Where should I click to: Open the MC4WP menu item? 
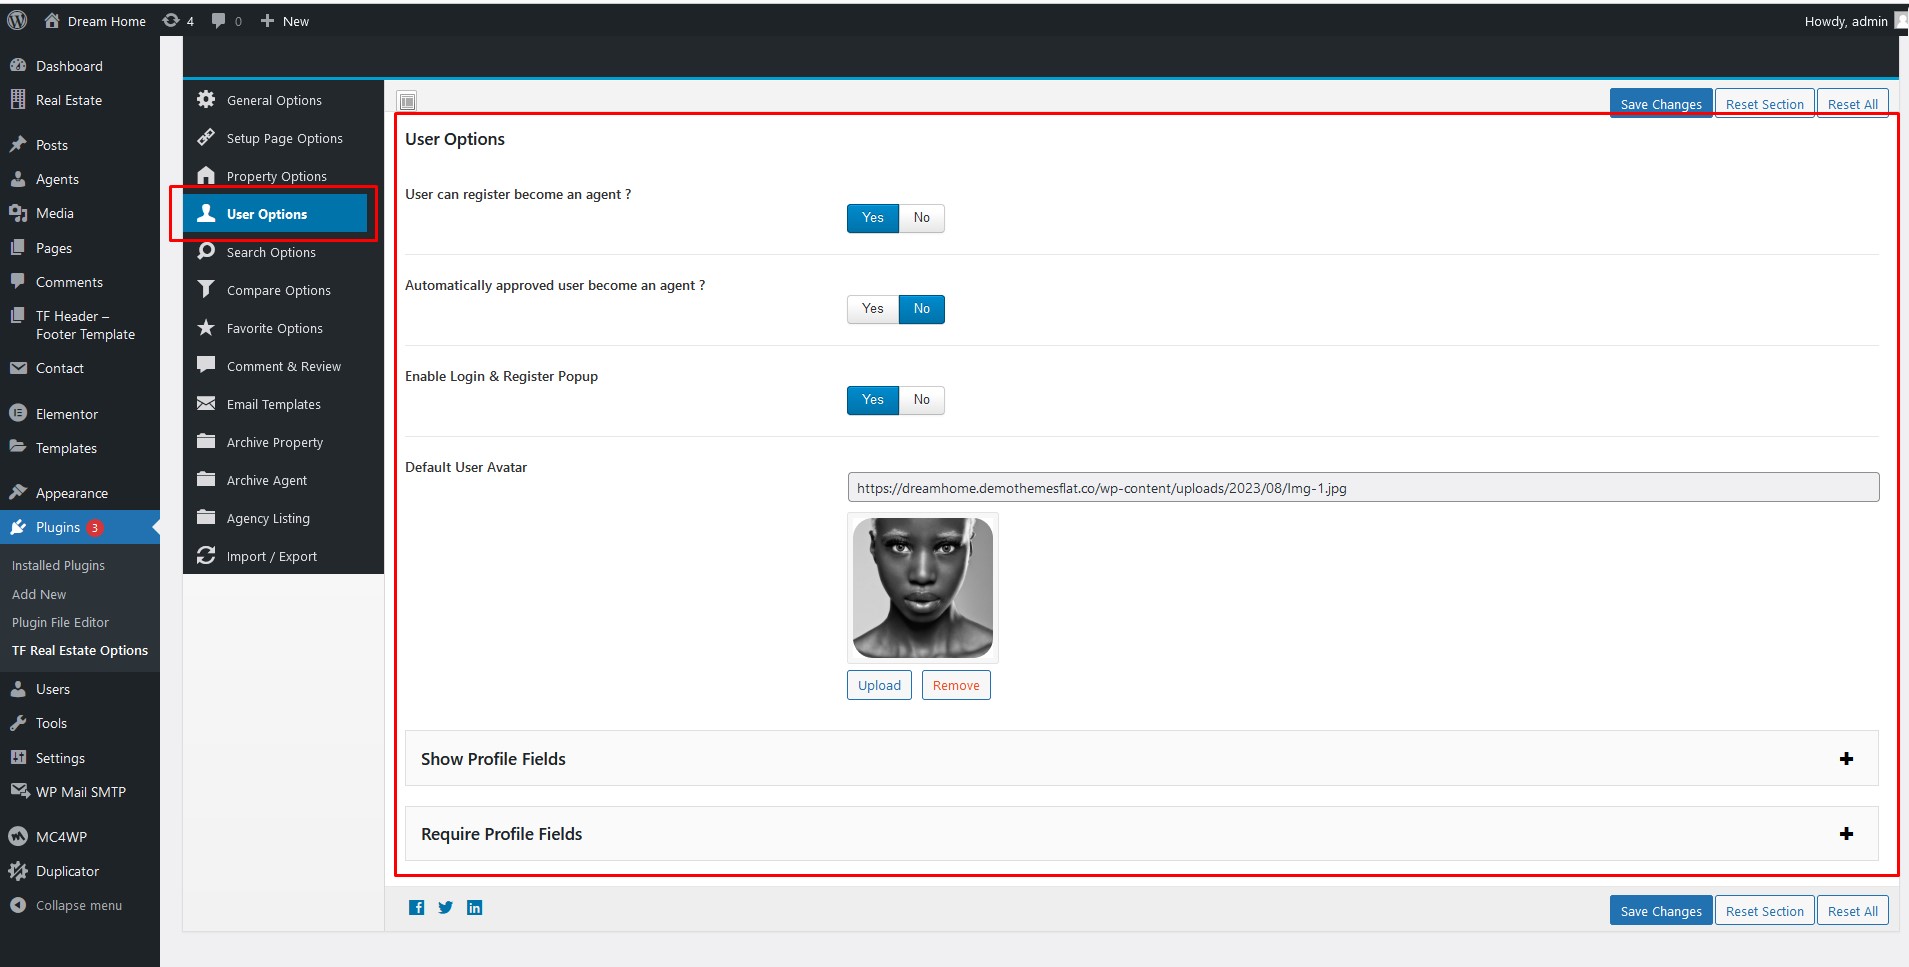61,837
